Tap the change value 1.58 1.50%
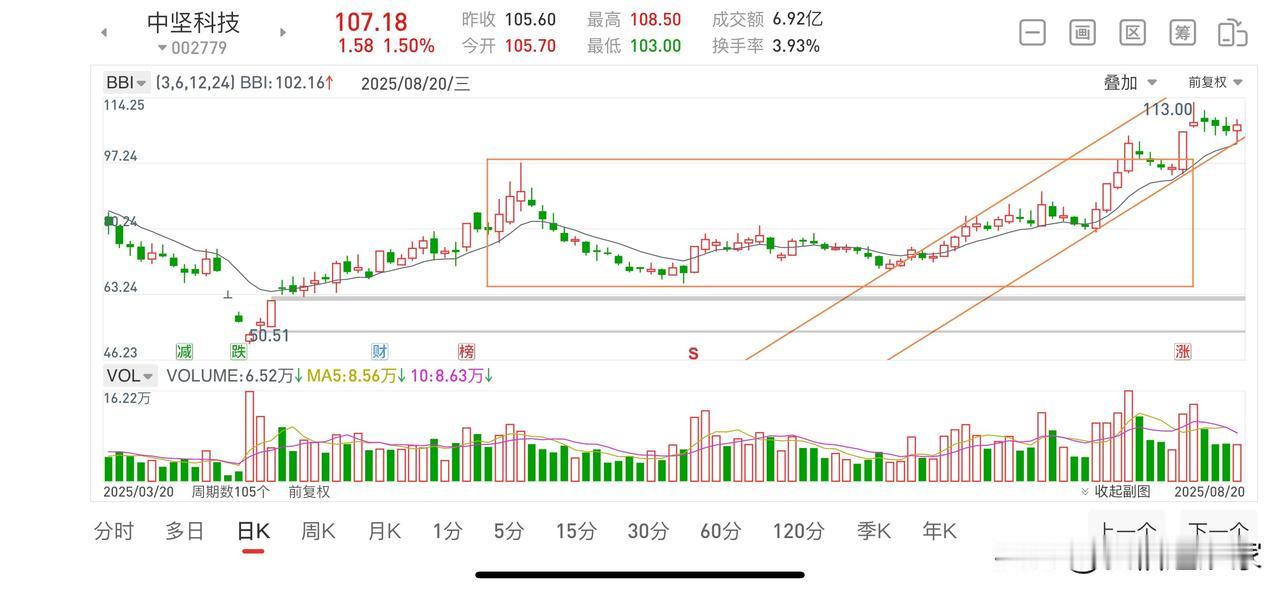1280x589 pixels. [x=386, y=46]
